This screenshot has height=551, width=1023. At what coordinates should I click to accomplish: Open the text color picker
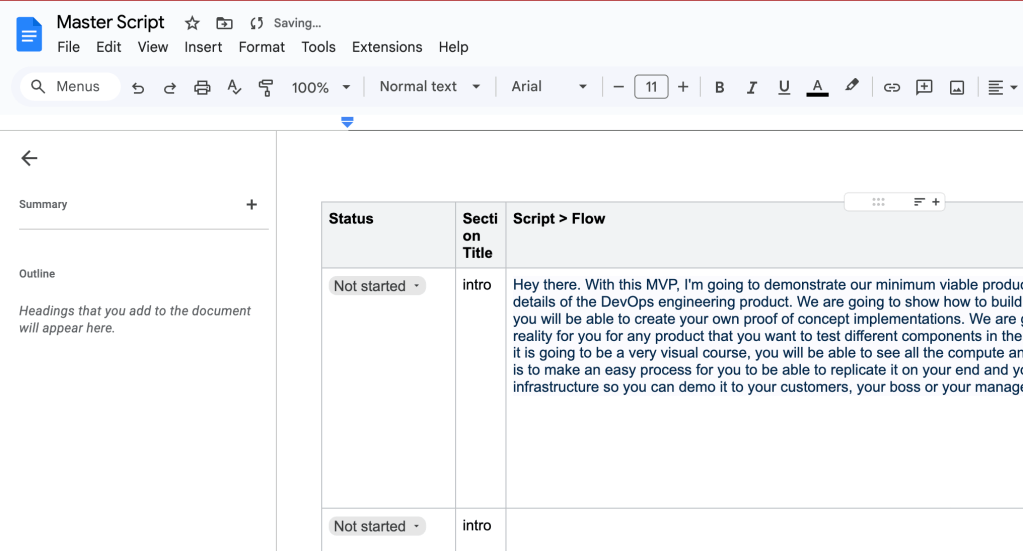[x=817, y=87]
